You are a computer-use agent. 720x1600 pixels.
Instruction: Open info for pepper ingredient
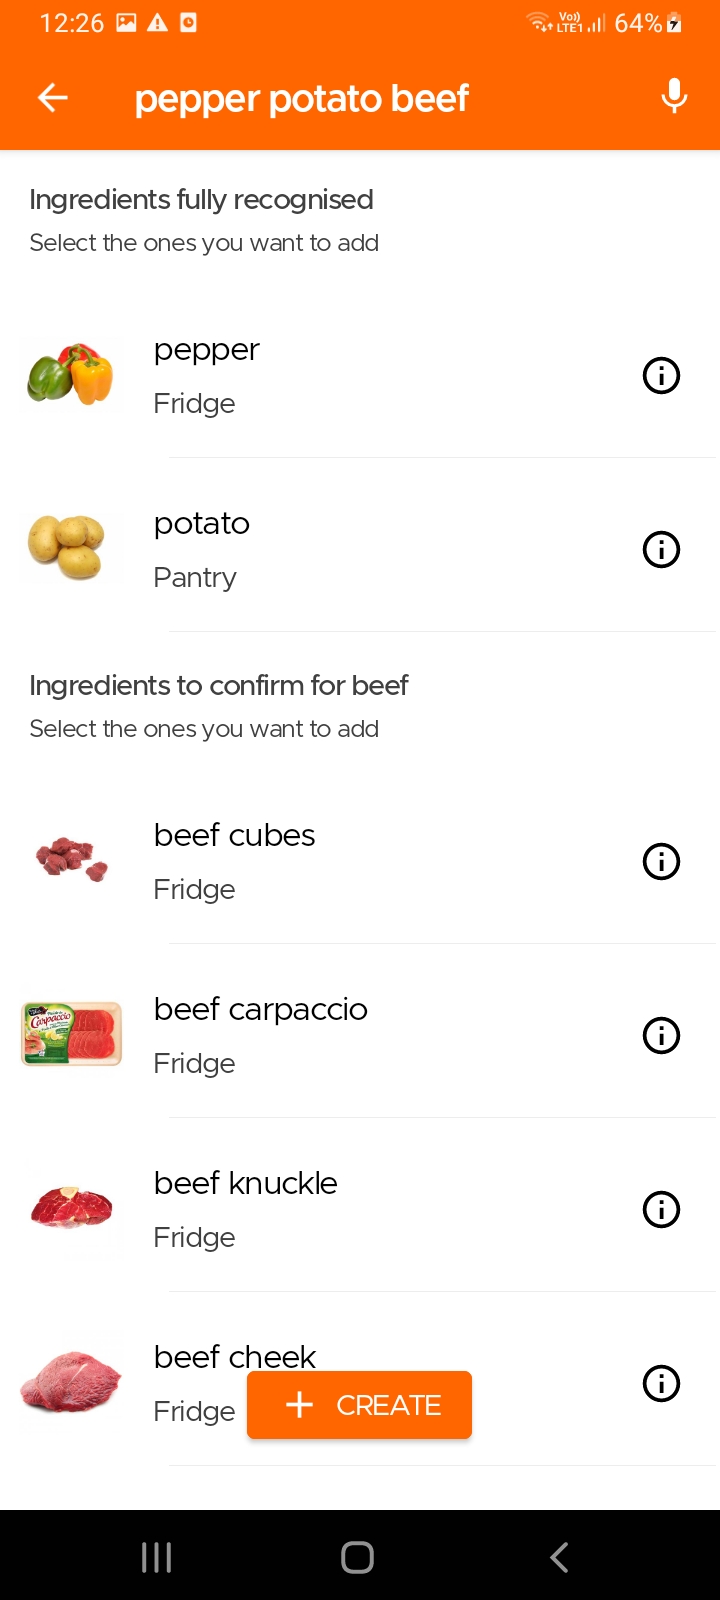(661, 376)
